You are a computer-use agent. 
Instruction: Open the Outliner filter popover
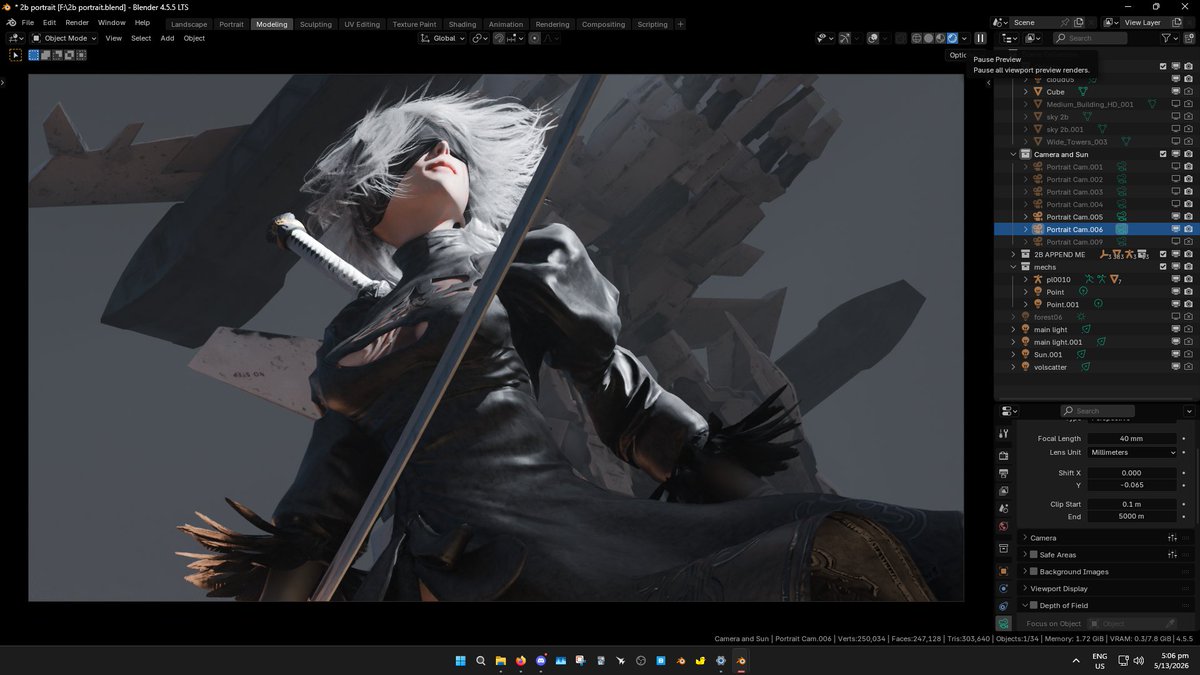pyautogui.click(x=1169, y=38)
